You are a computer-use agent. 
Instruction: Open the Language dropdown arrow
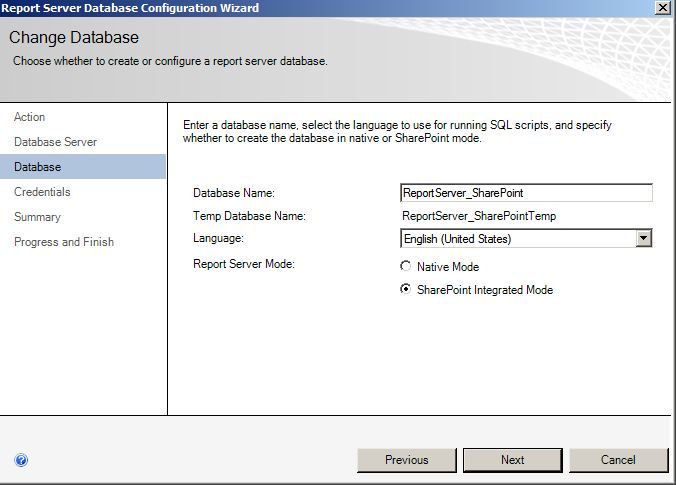pos(643,238)
